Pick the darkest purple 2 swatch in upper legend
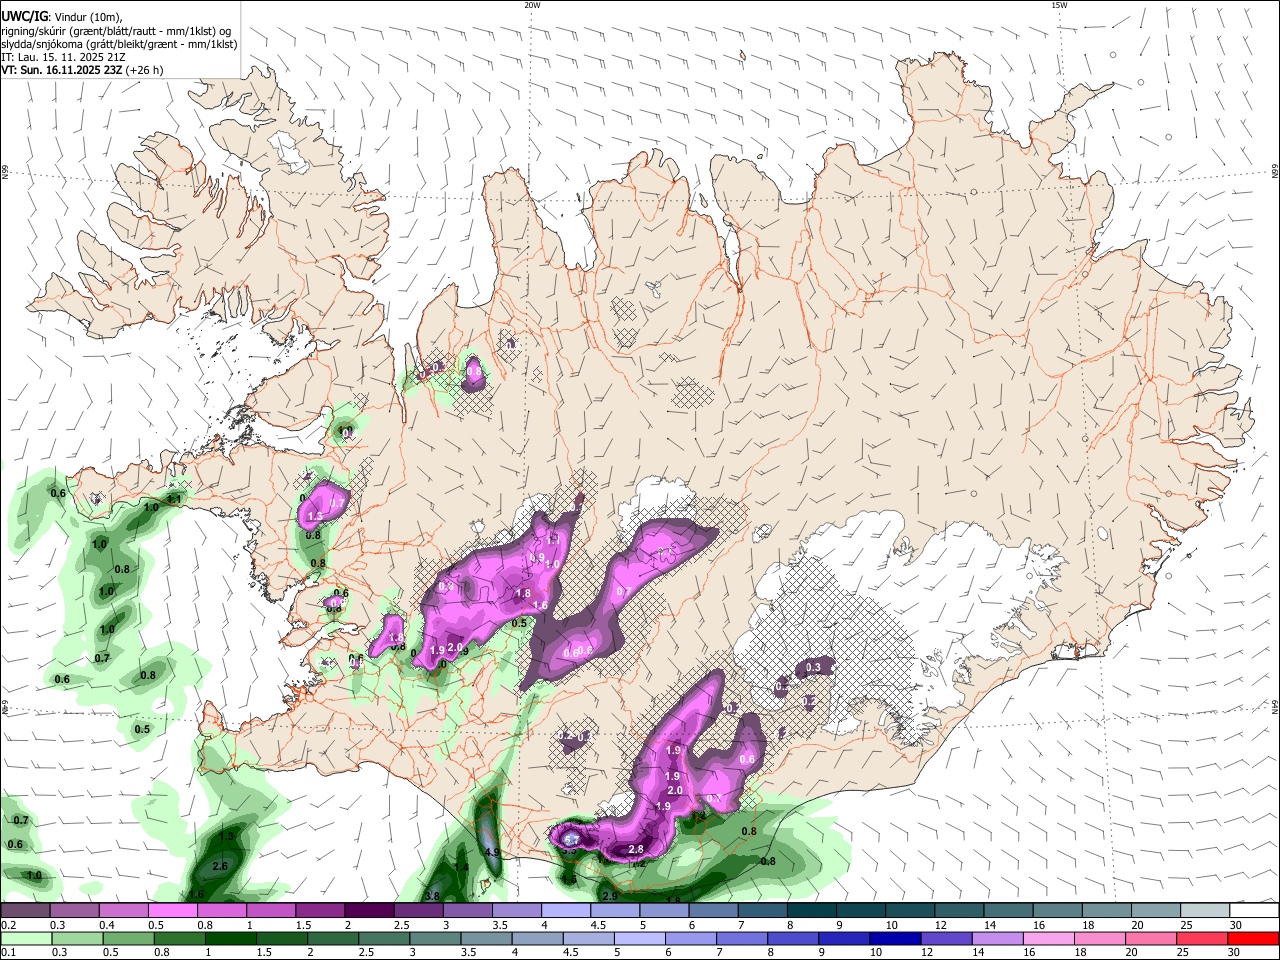The width and height of the screenshot is (1280, 960). (369, 910)
